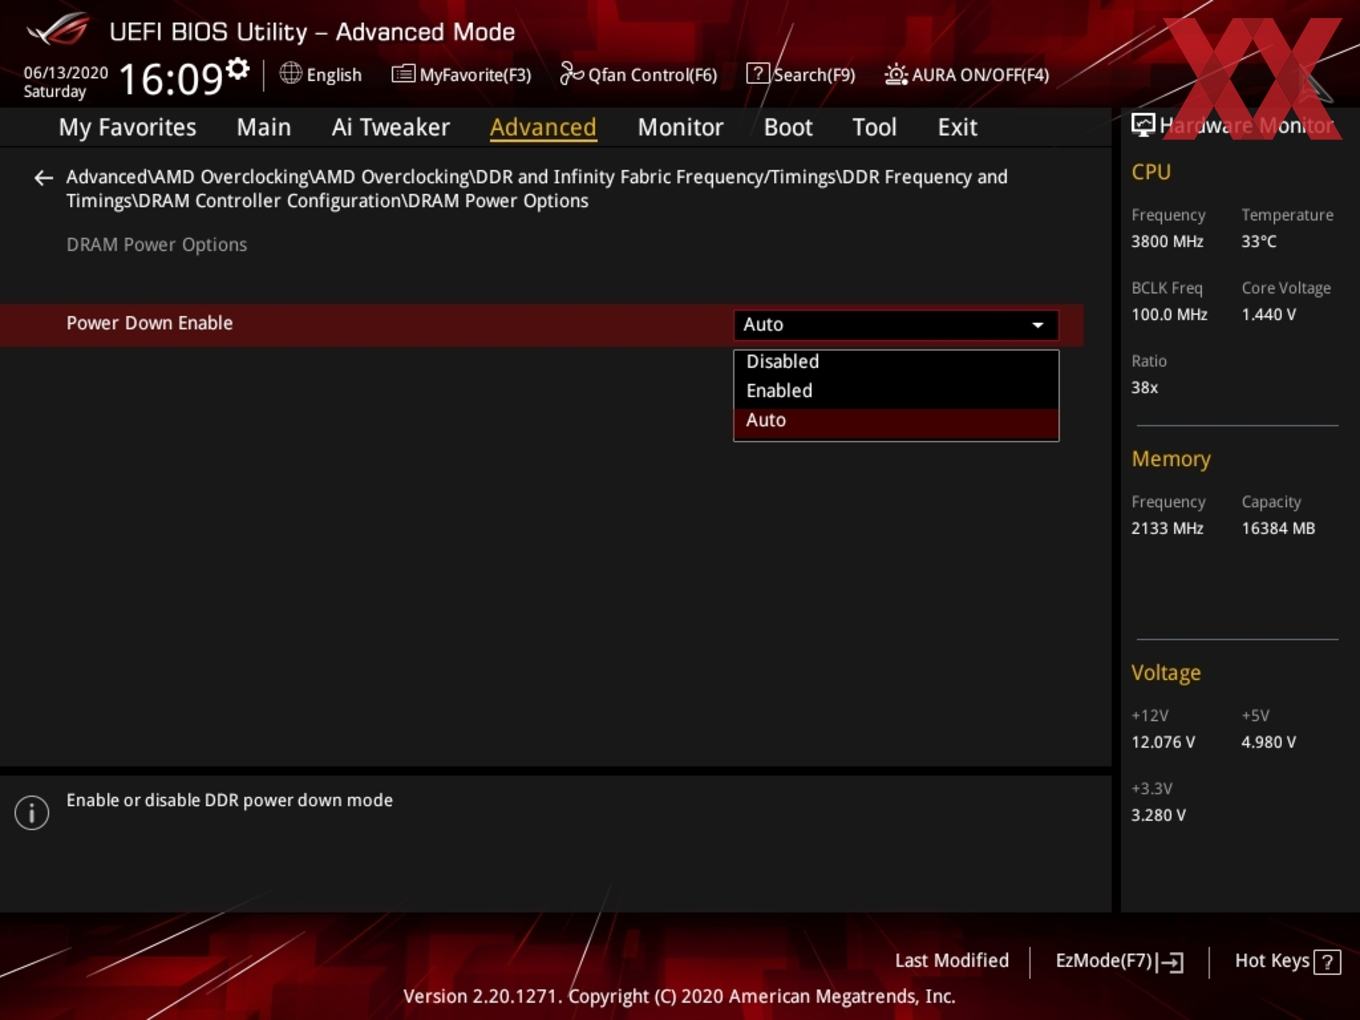The image size is (1360, 1020).
Task: Open the Monitor tab
Action: click(x=680, y=127)
